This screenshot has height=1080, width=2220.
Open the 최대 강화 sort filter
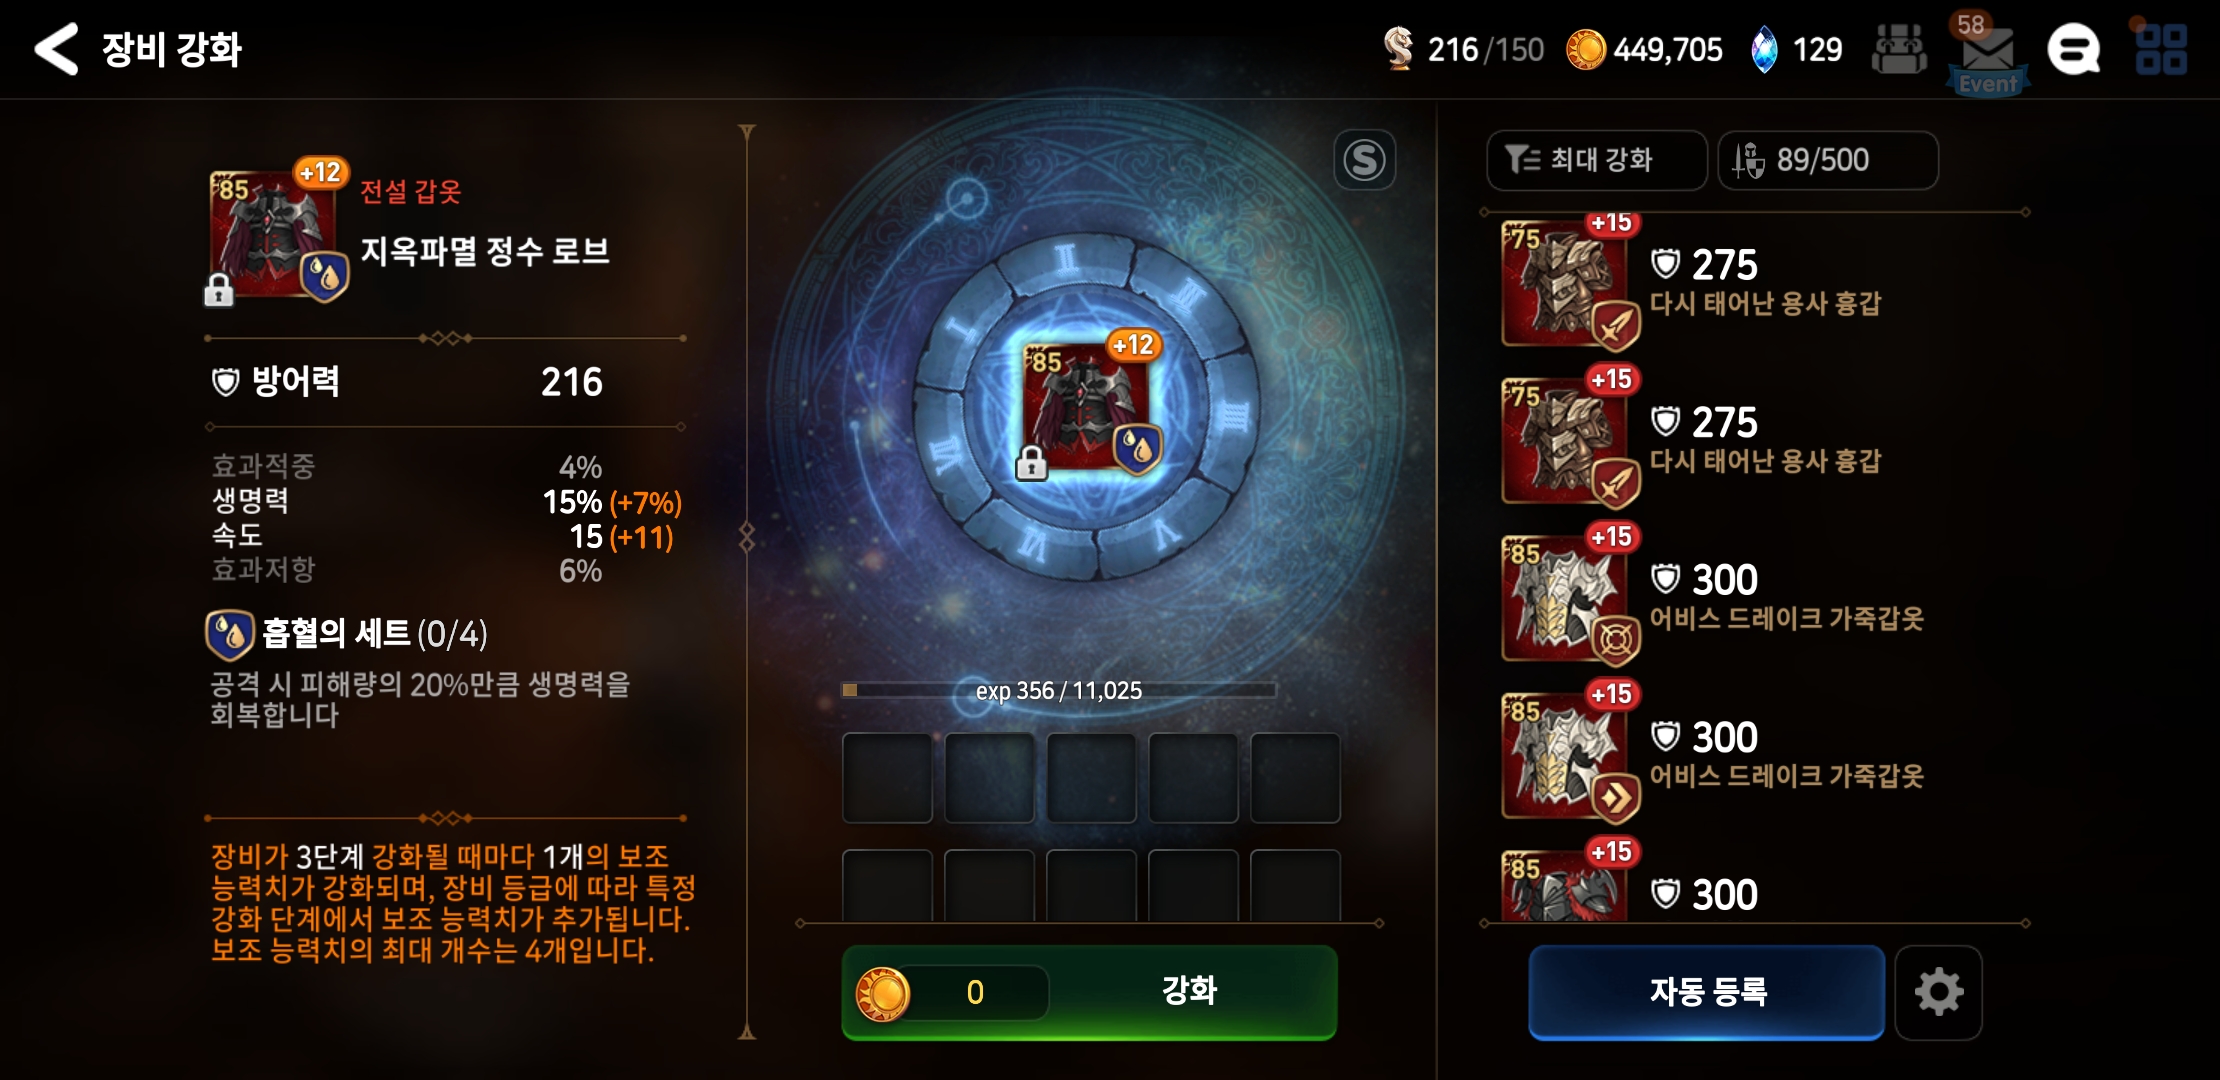1597,160
